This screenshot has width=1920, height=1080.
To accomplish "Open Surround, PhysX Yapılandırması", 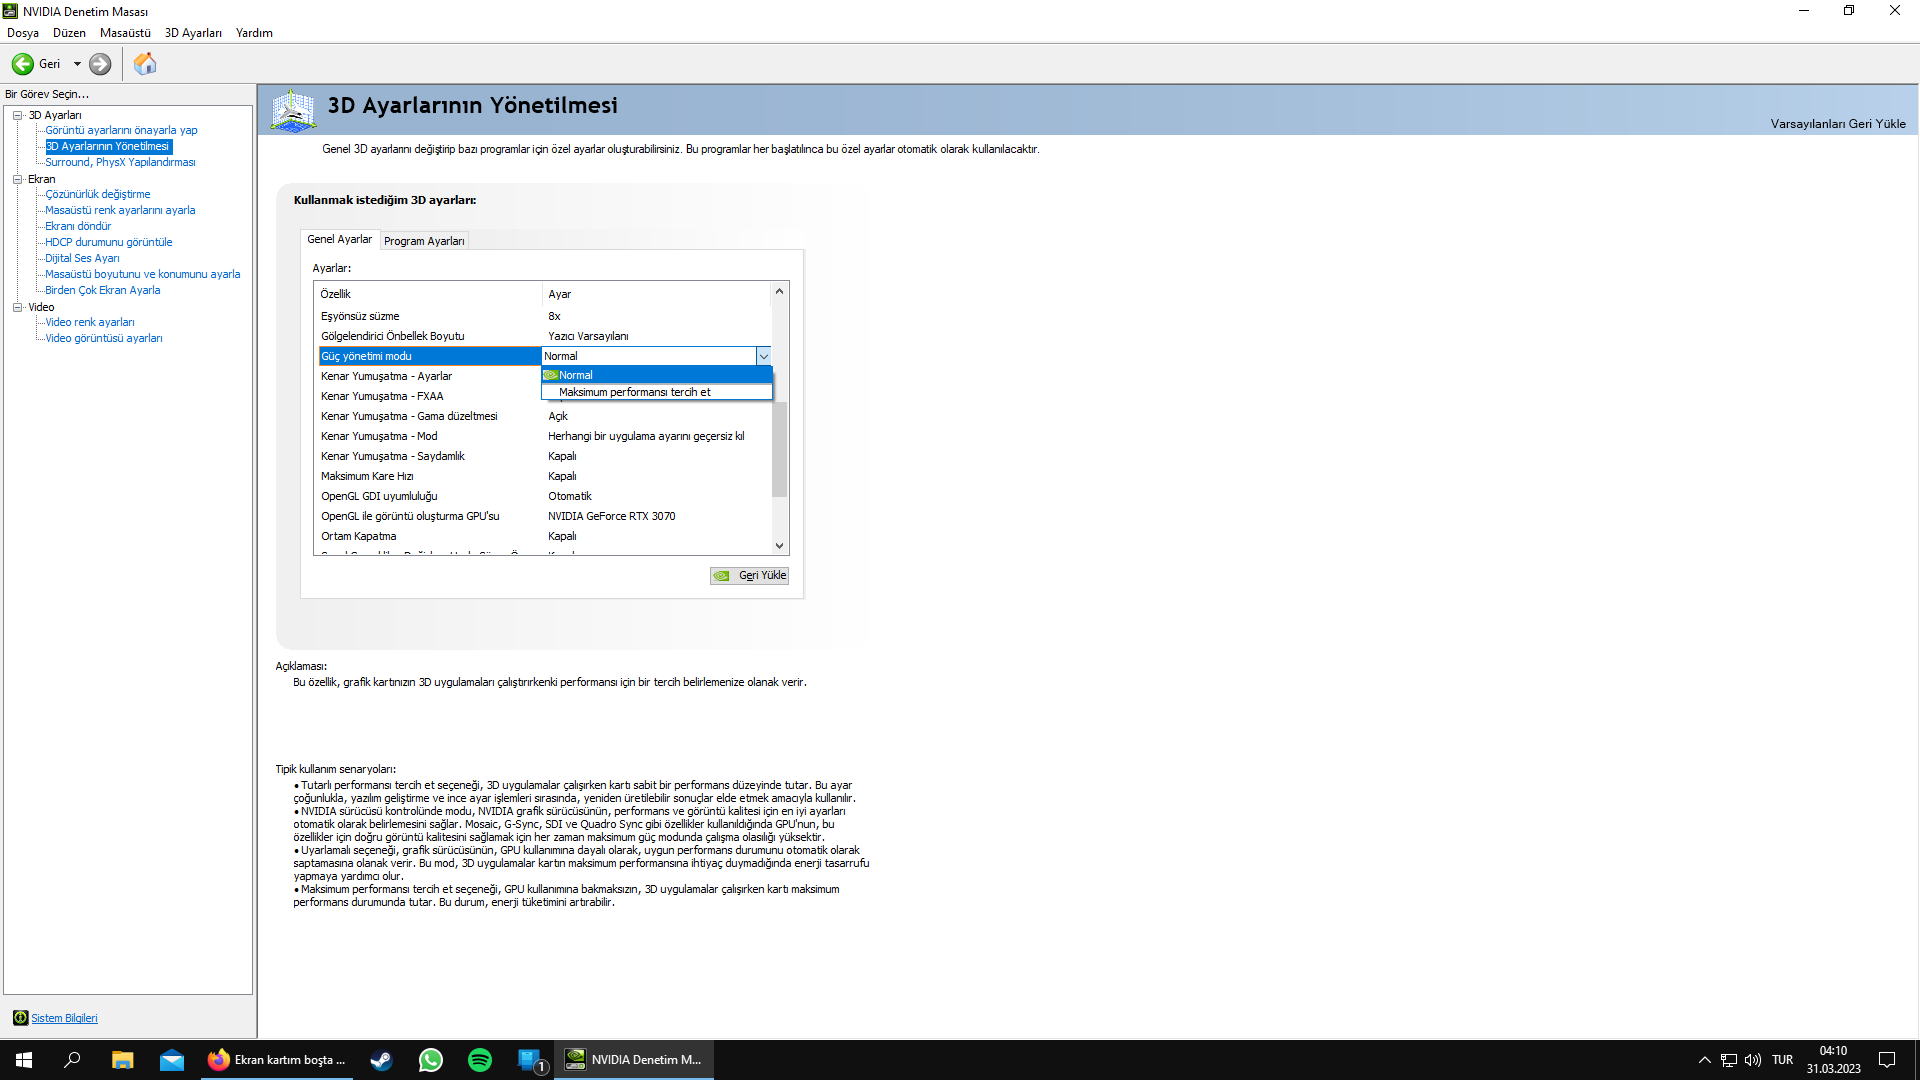I will [120, 162].
